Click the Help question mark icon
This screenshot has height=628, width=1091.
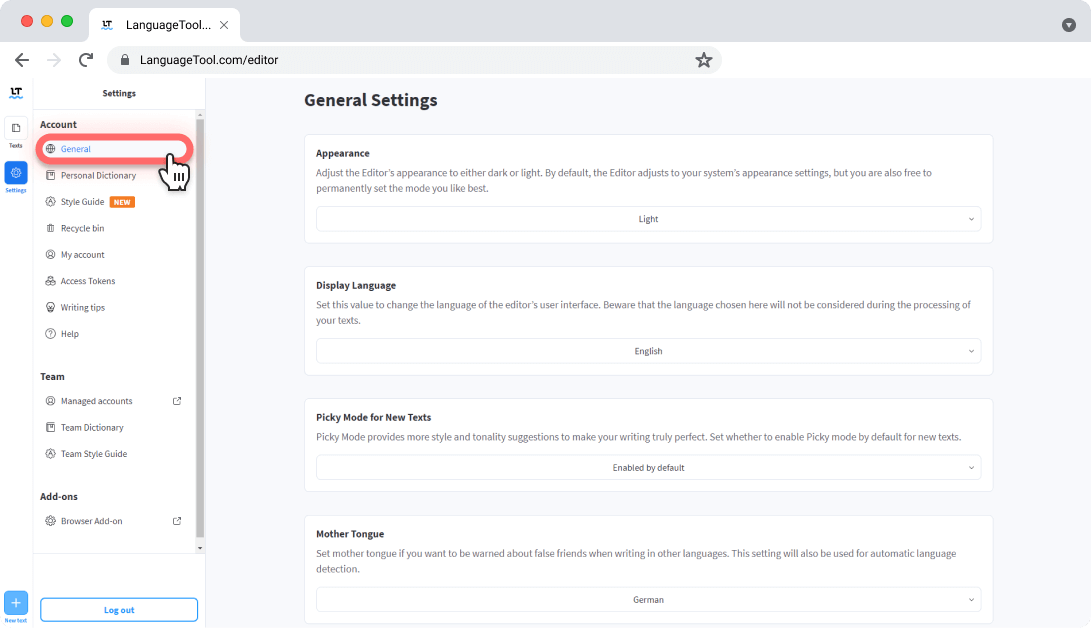pos(50,334)
